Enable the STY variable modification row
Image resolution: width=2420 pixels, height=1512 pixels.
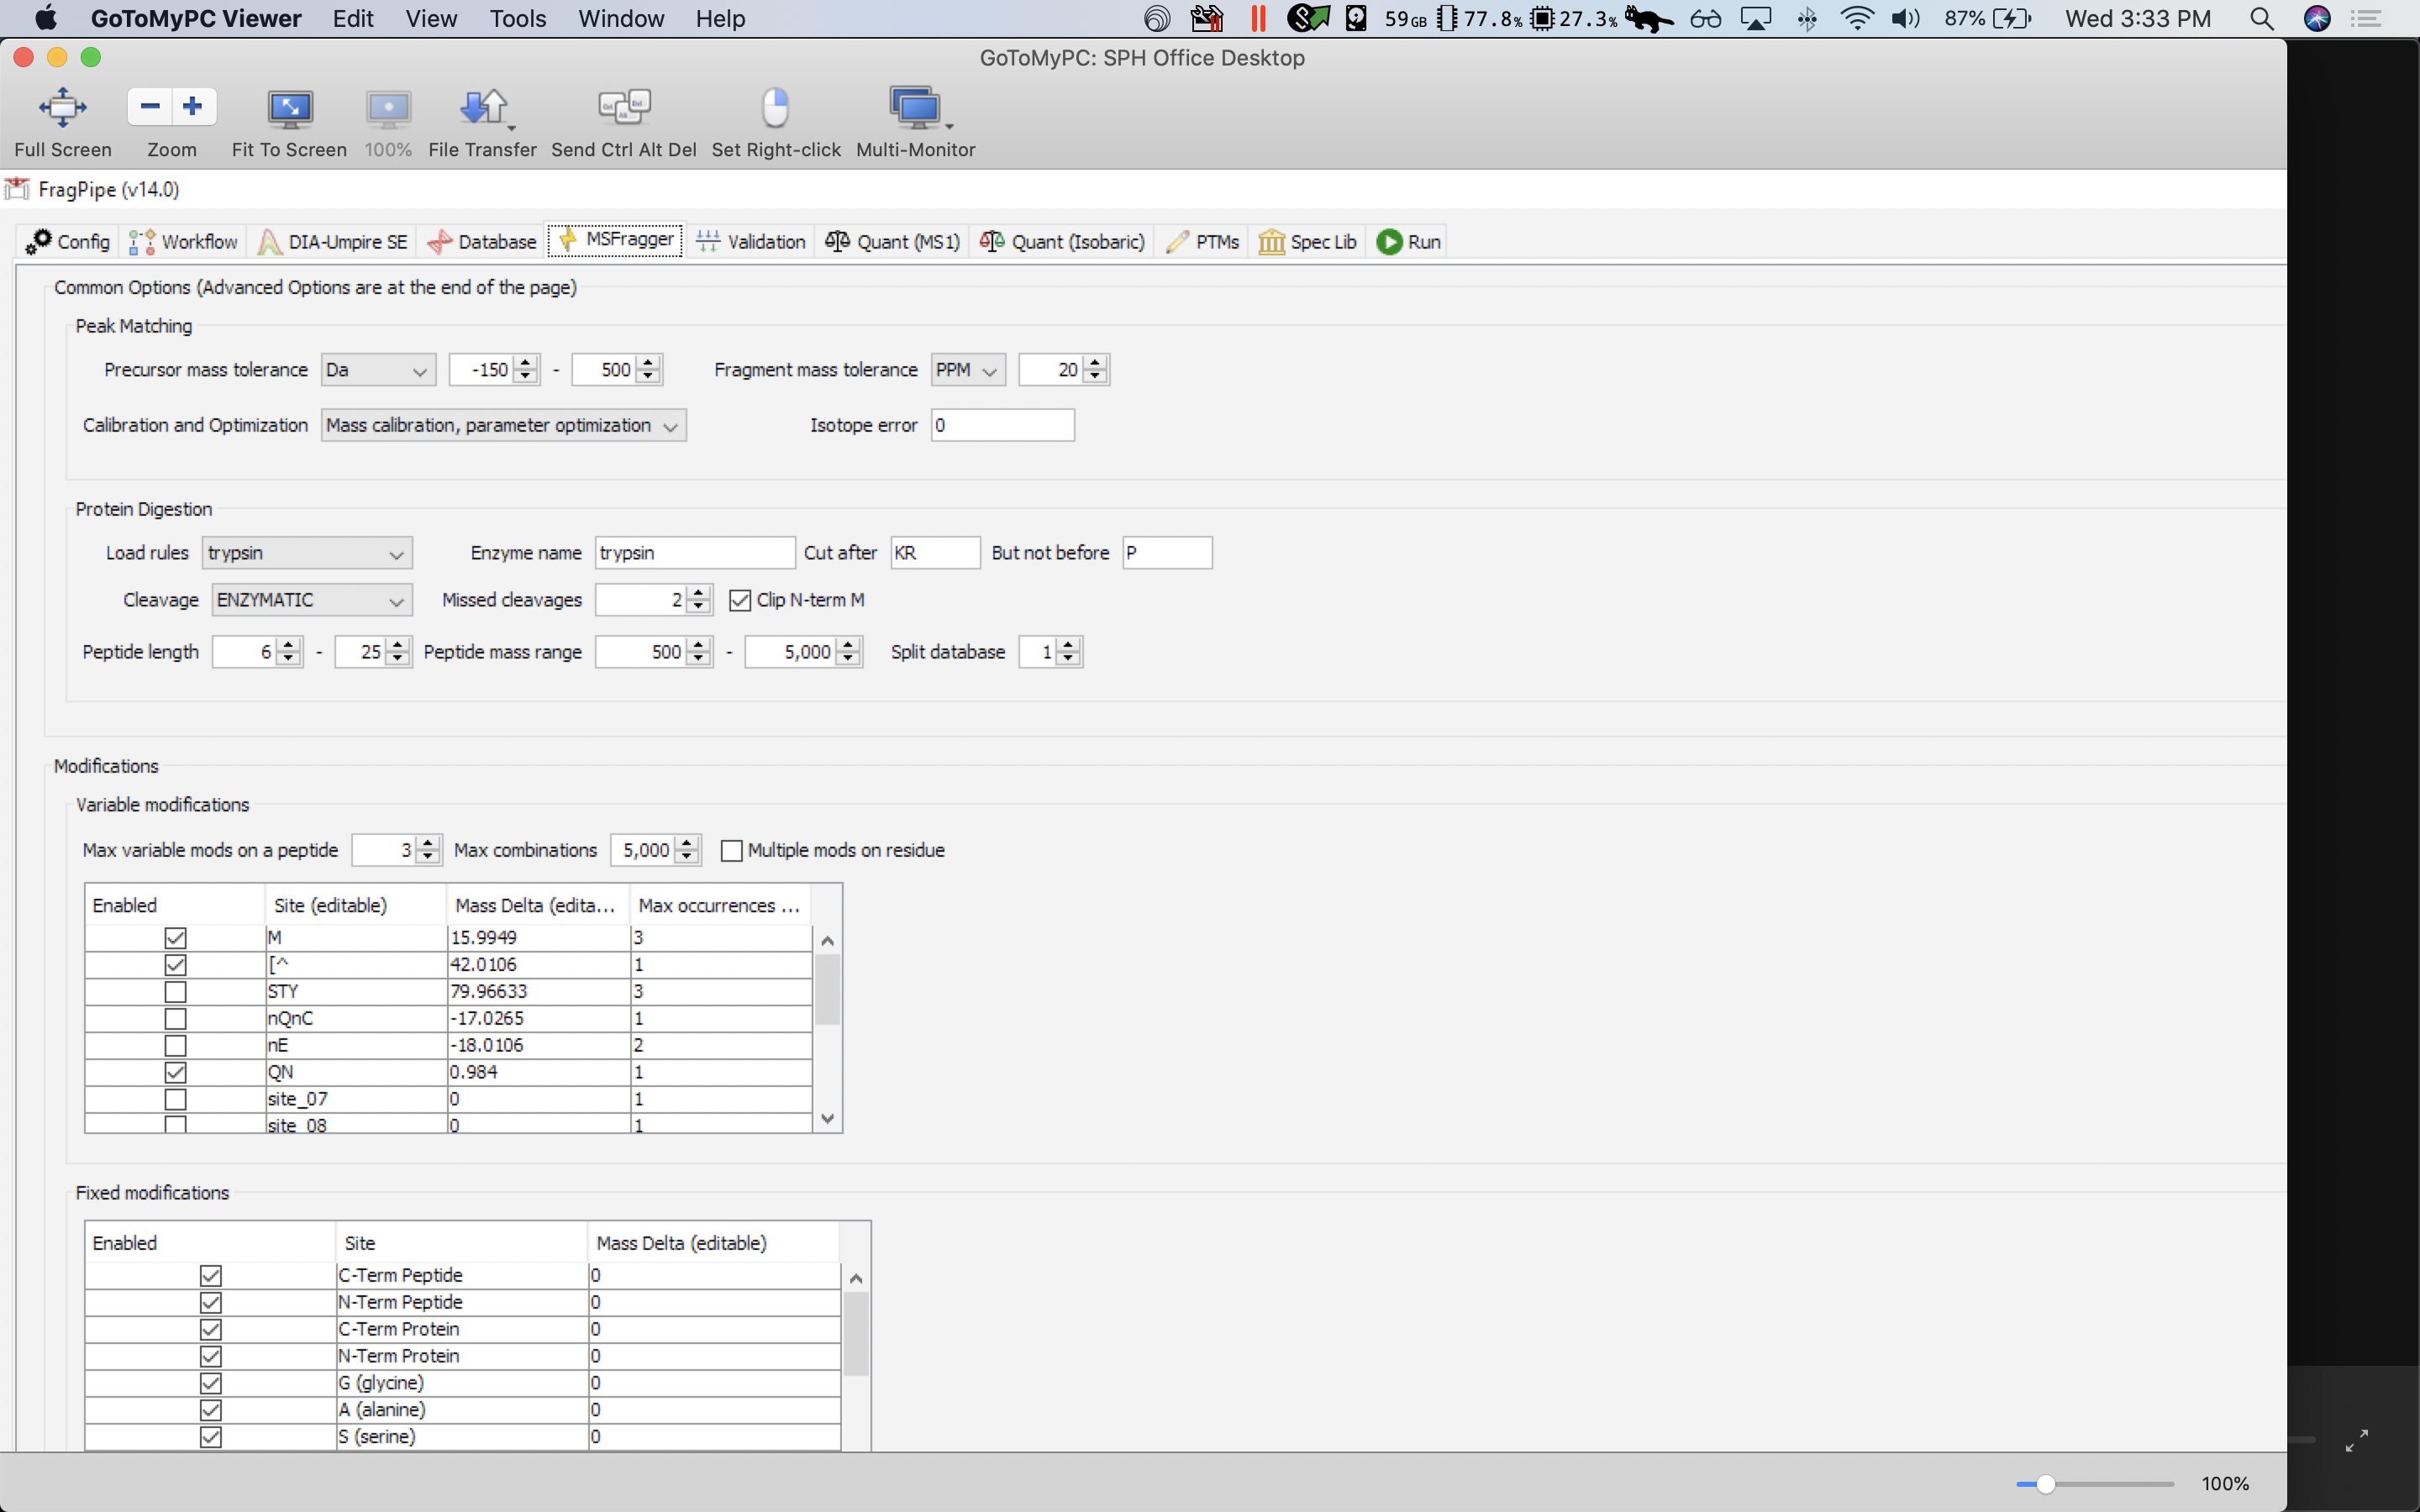(175, 991)
